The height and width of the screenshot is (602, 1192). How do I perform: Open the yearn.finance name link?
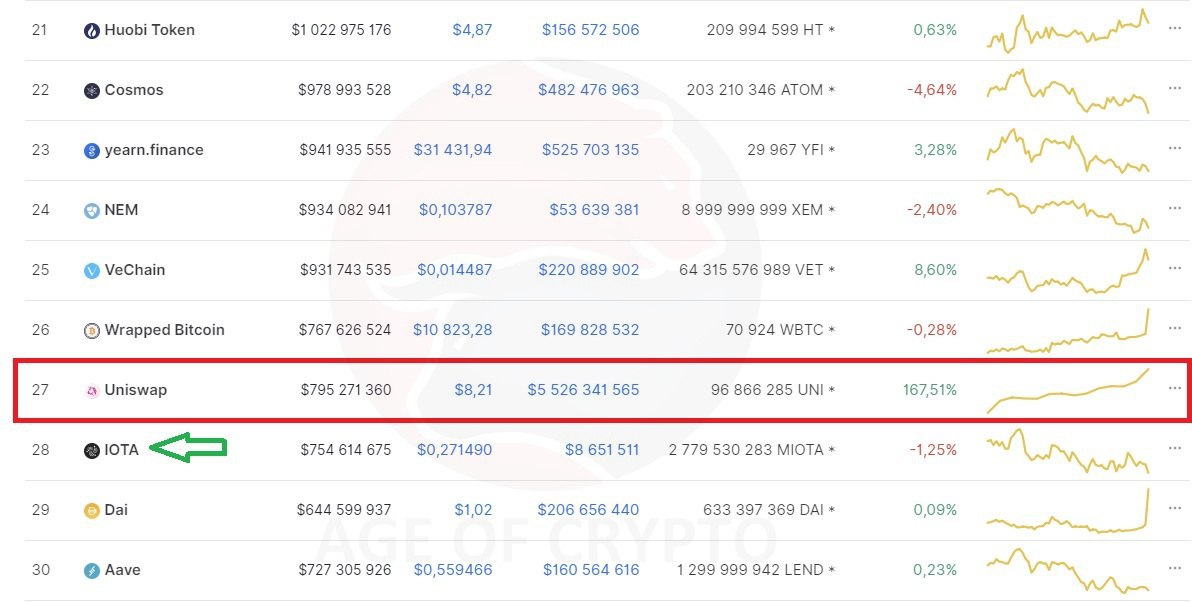click(x=154, y=150)
